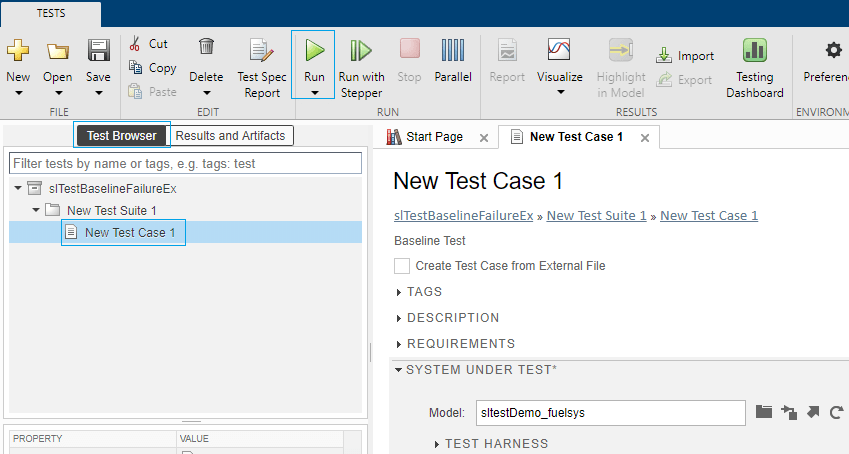
Task: Select New Test Case 1 in the tree
Action: (x=130, y=232)
